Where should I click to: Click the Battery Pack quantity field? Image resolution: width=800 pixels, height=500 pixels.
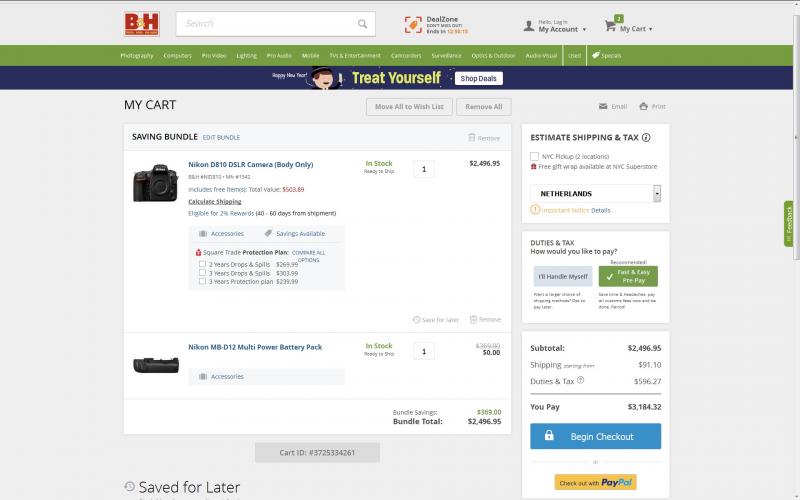pos(424,351)
